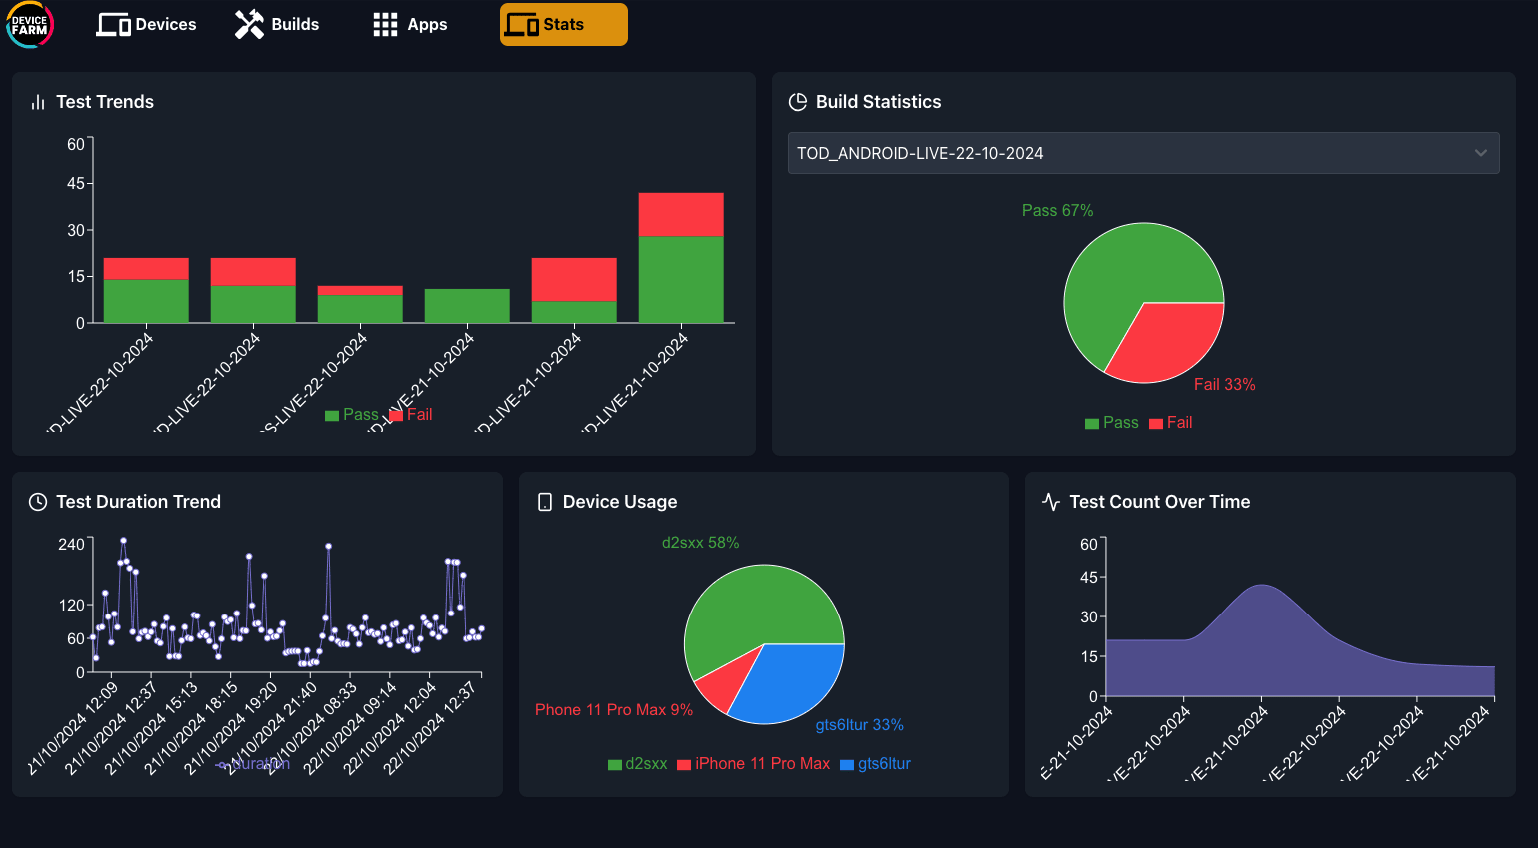Screen dimensions: 1538x848
Task: Click the d2sxx 58% label
Action: (x=700, y=543)
